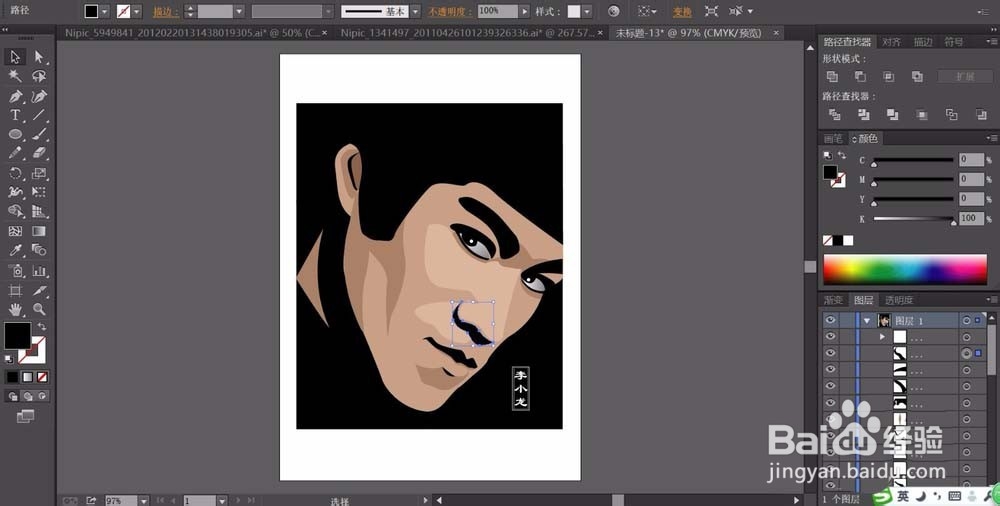Select the Free Transform tool
The height and width of the screenshot is (506, 1000).
point(39,192)
